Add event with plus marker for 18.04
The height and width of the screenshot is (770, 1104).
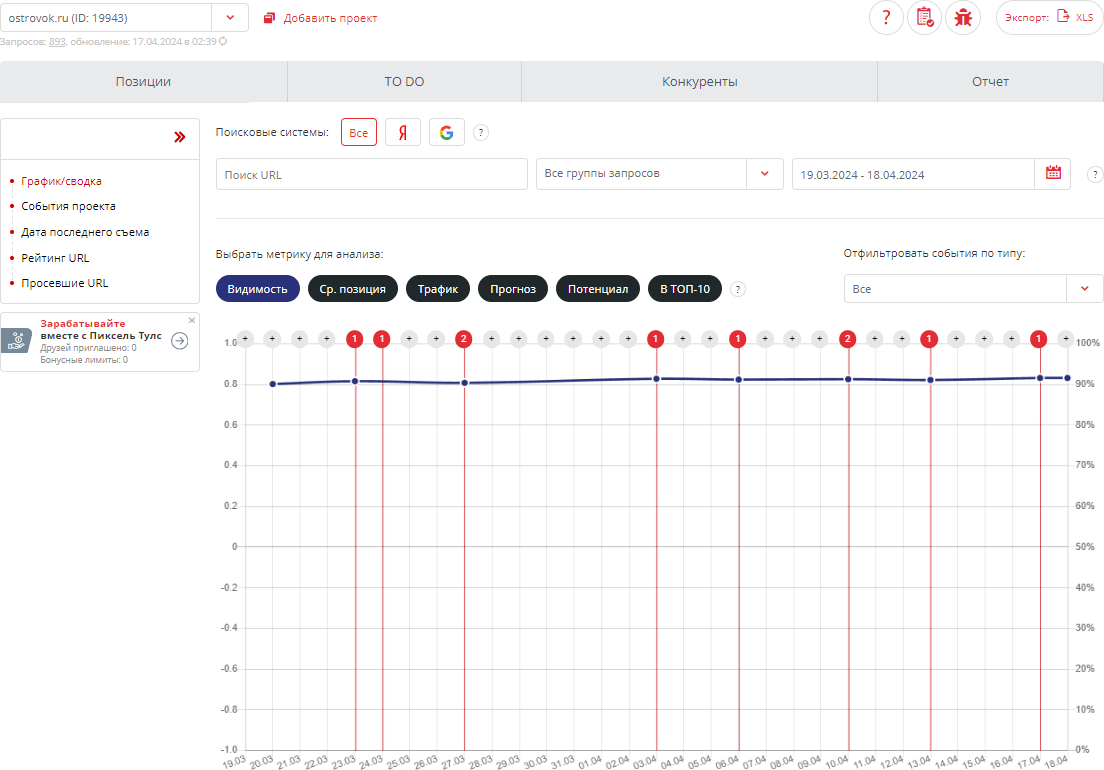(x=1066, y=339)
